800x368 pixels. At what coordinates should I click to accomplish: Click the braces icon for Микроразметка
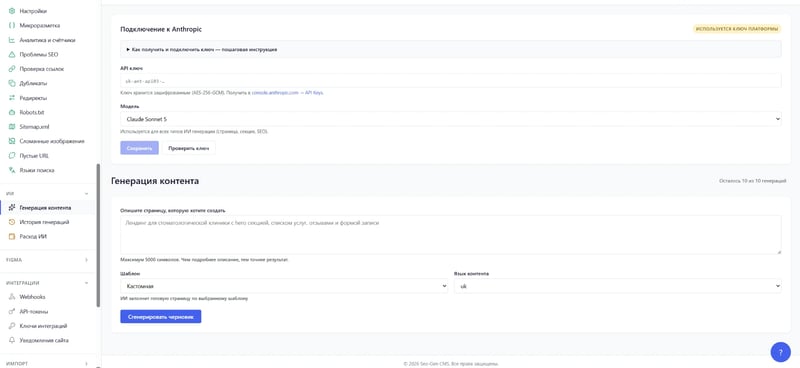12,25
